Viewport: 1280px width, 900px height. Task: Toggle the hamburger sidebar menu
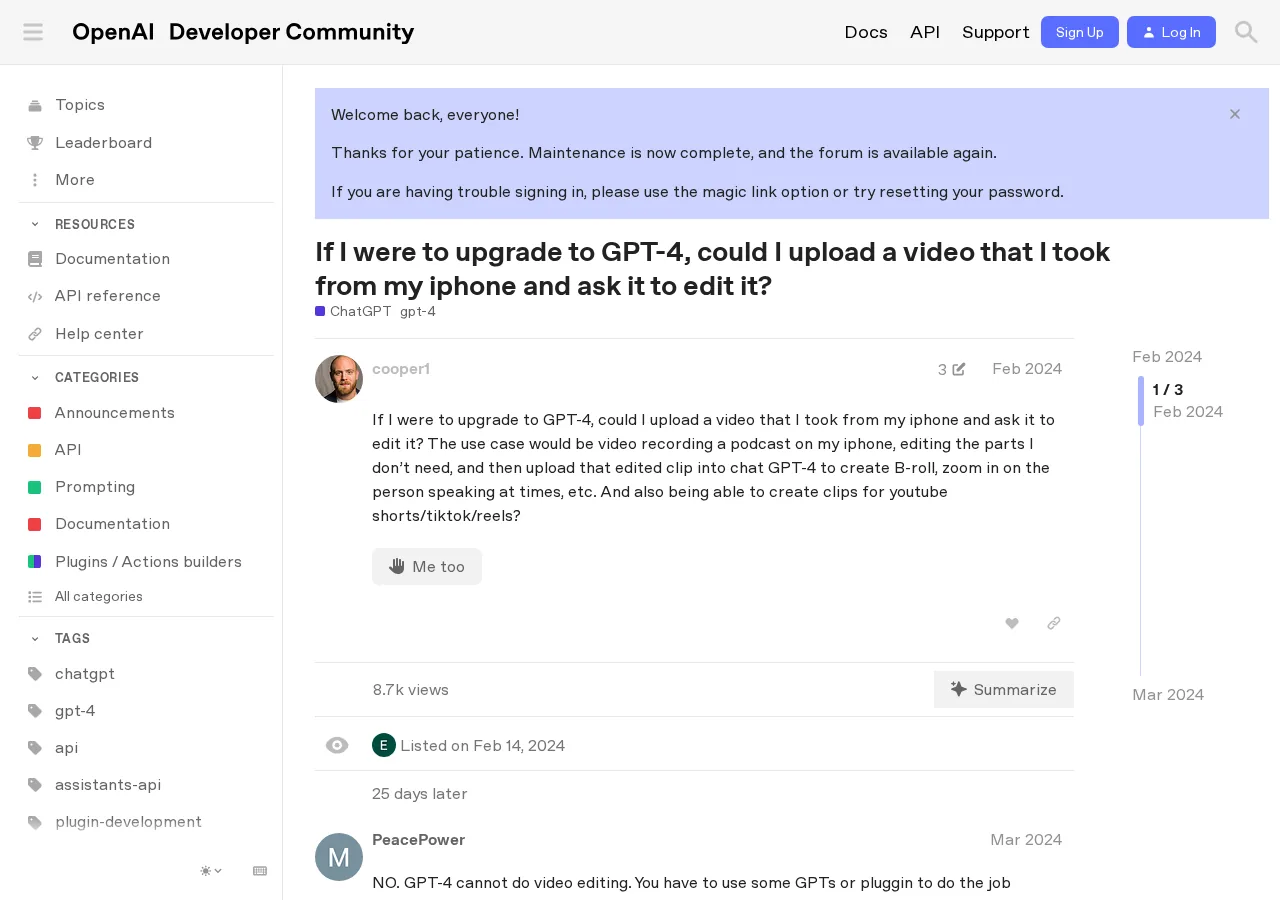click(x=33, y=32)
